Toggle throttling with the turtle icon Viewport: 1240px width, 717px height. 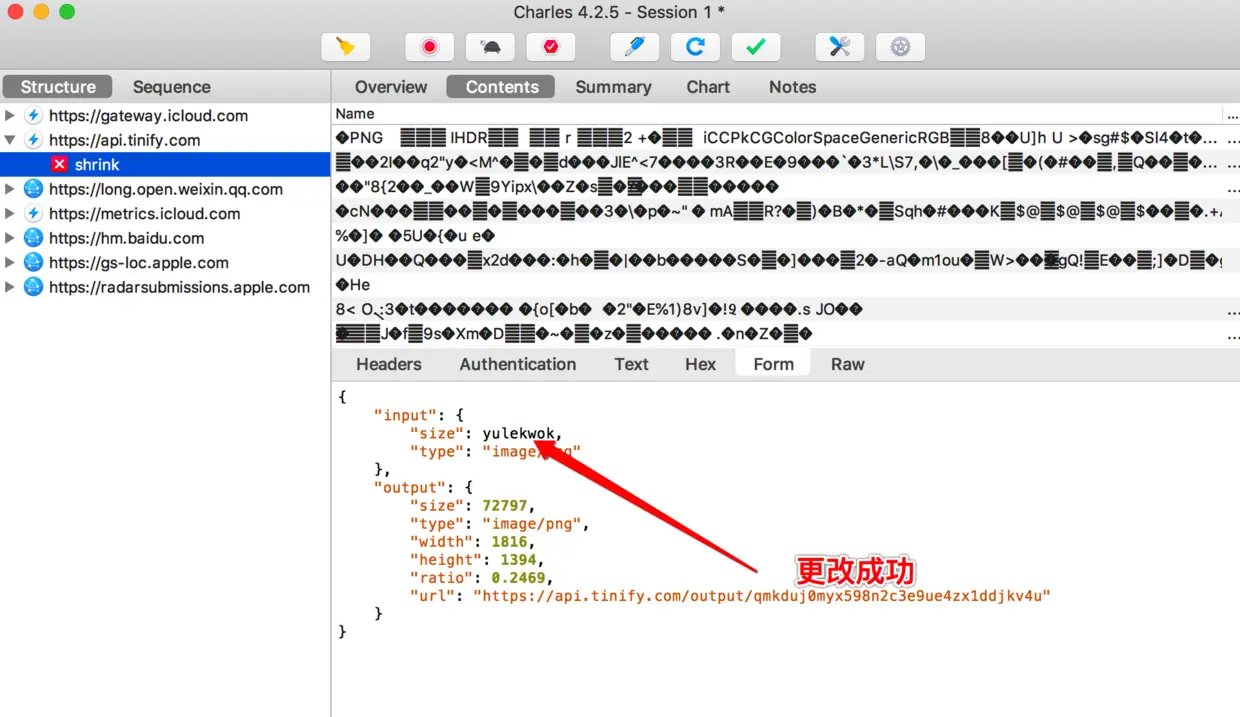[491, 47]
